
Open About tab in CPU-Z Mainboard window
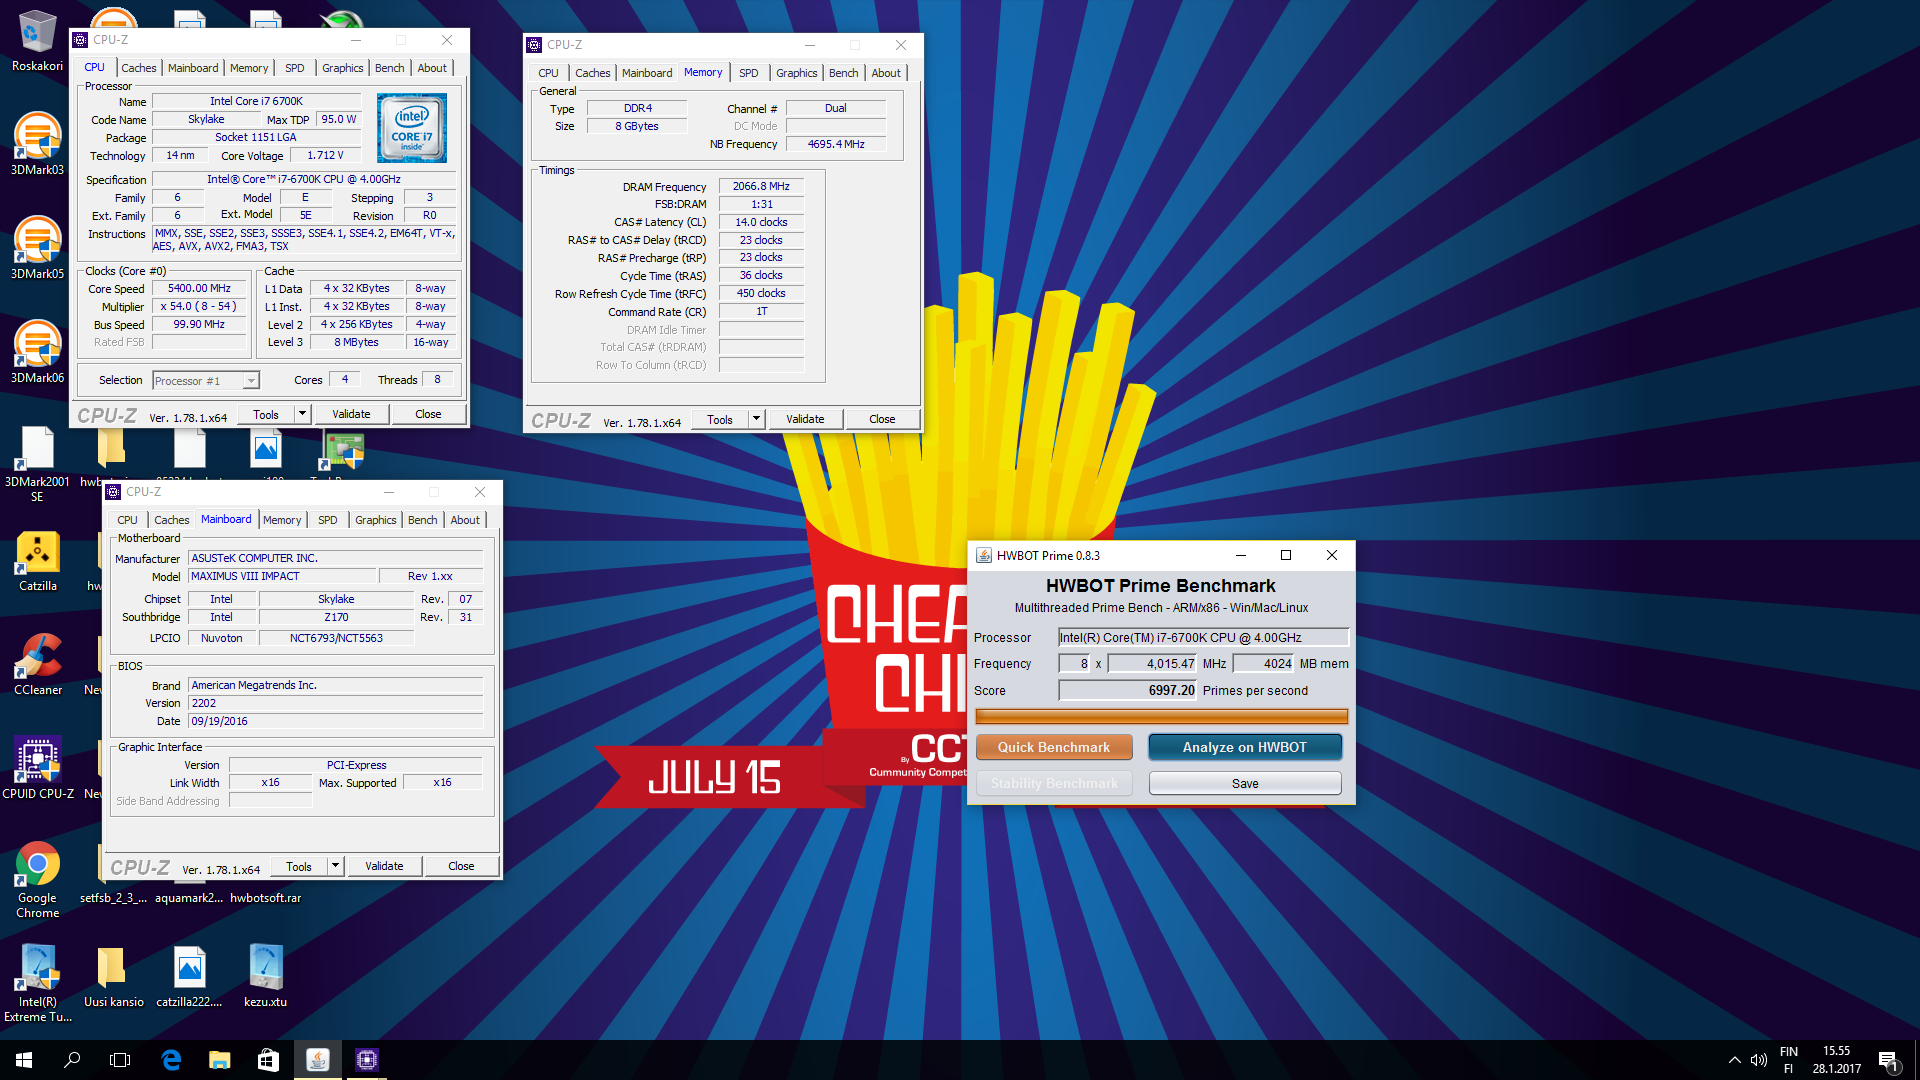point(464,520)
